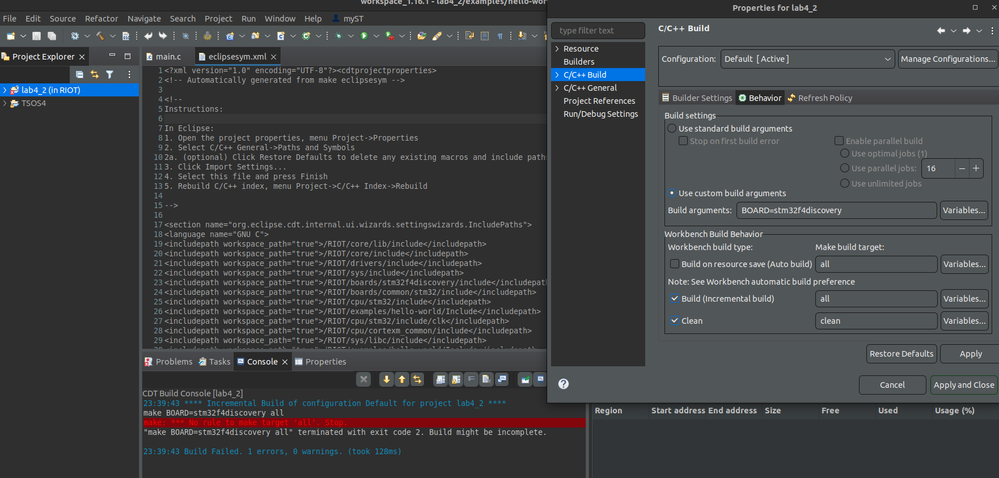Click the console scroll-down arrow icon
The image size is (999, 478).
pos(386,379)
